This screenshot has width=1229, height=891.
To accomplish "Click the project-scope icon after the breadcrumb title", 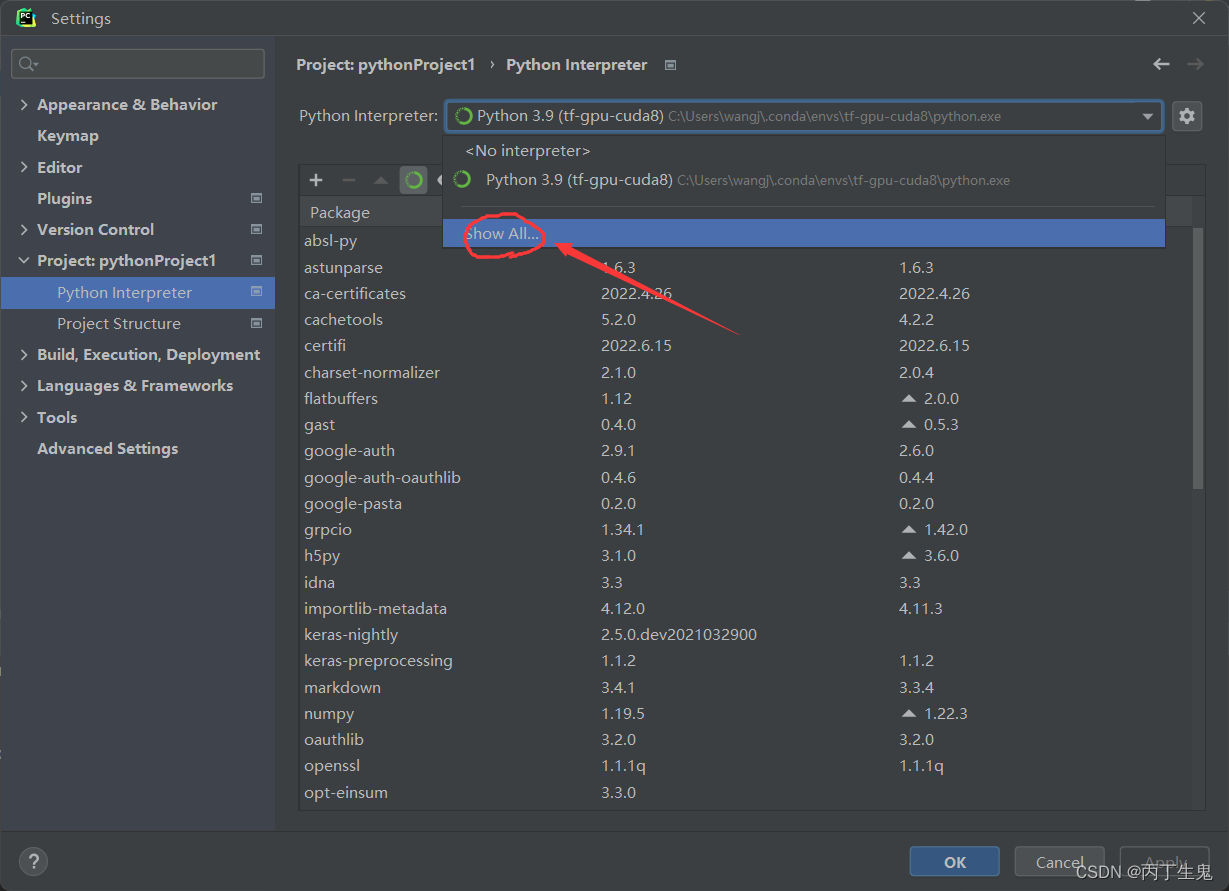I will pos(670,65).
